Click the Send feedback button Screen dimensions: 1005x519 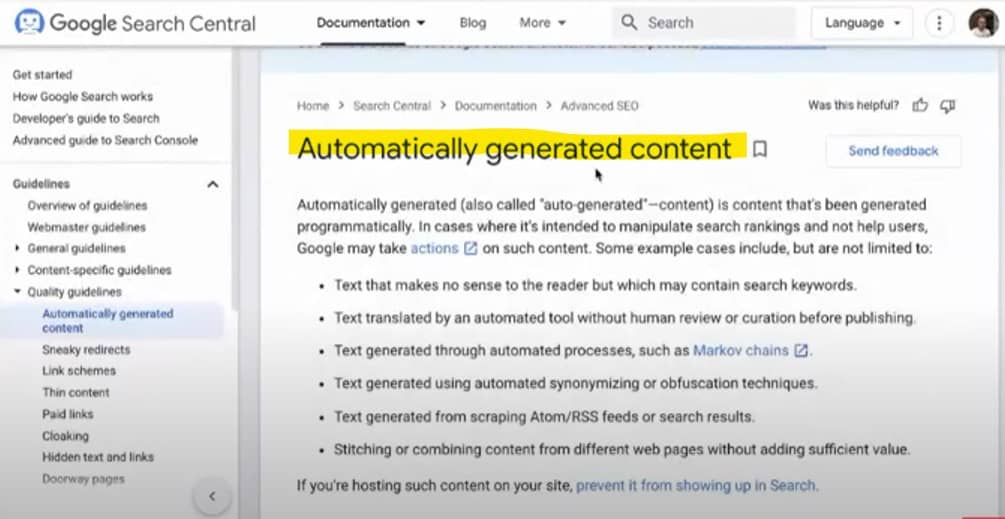click(893, 151)
